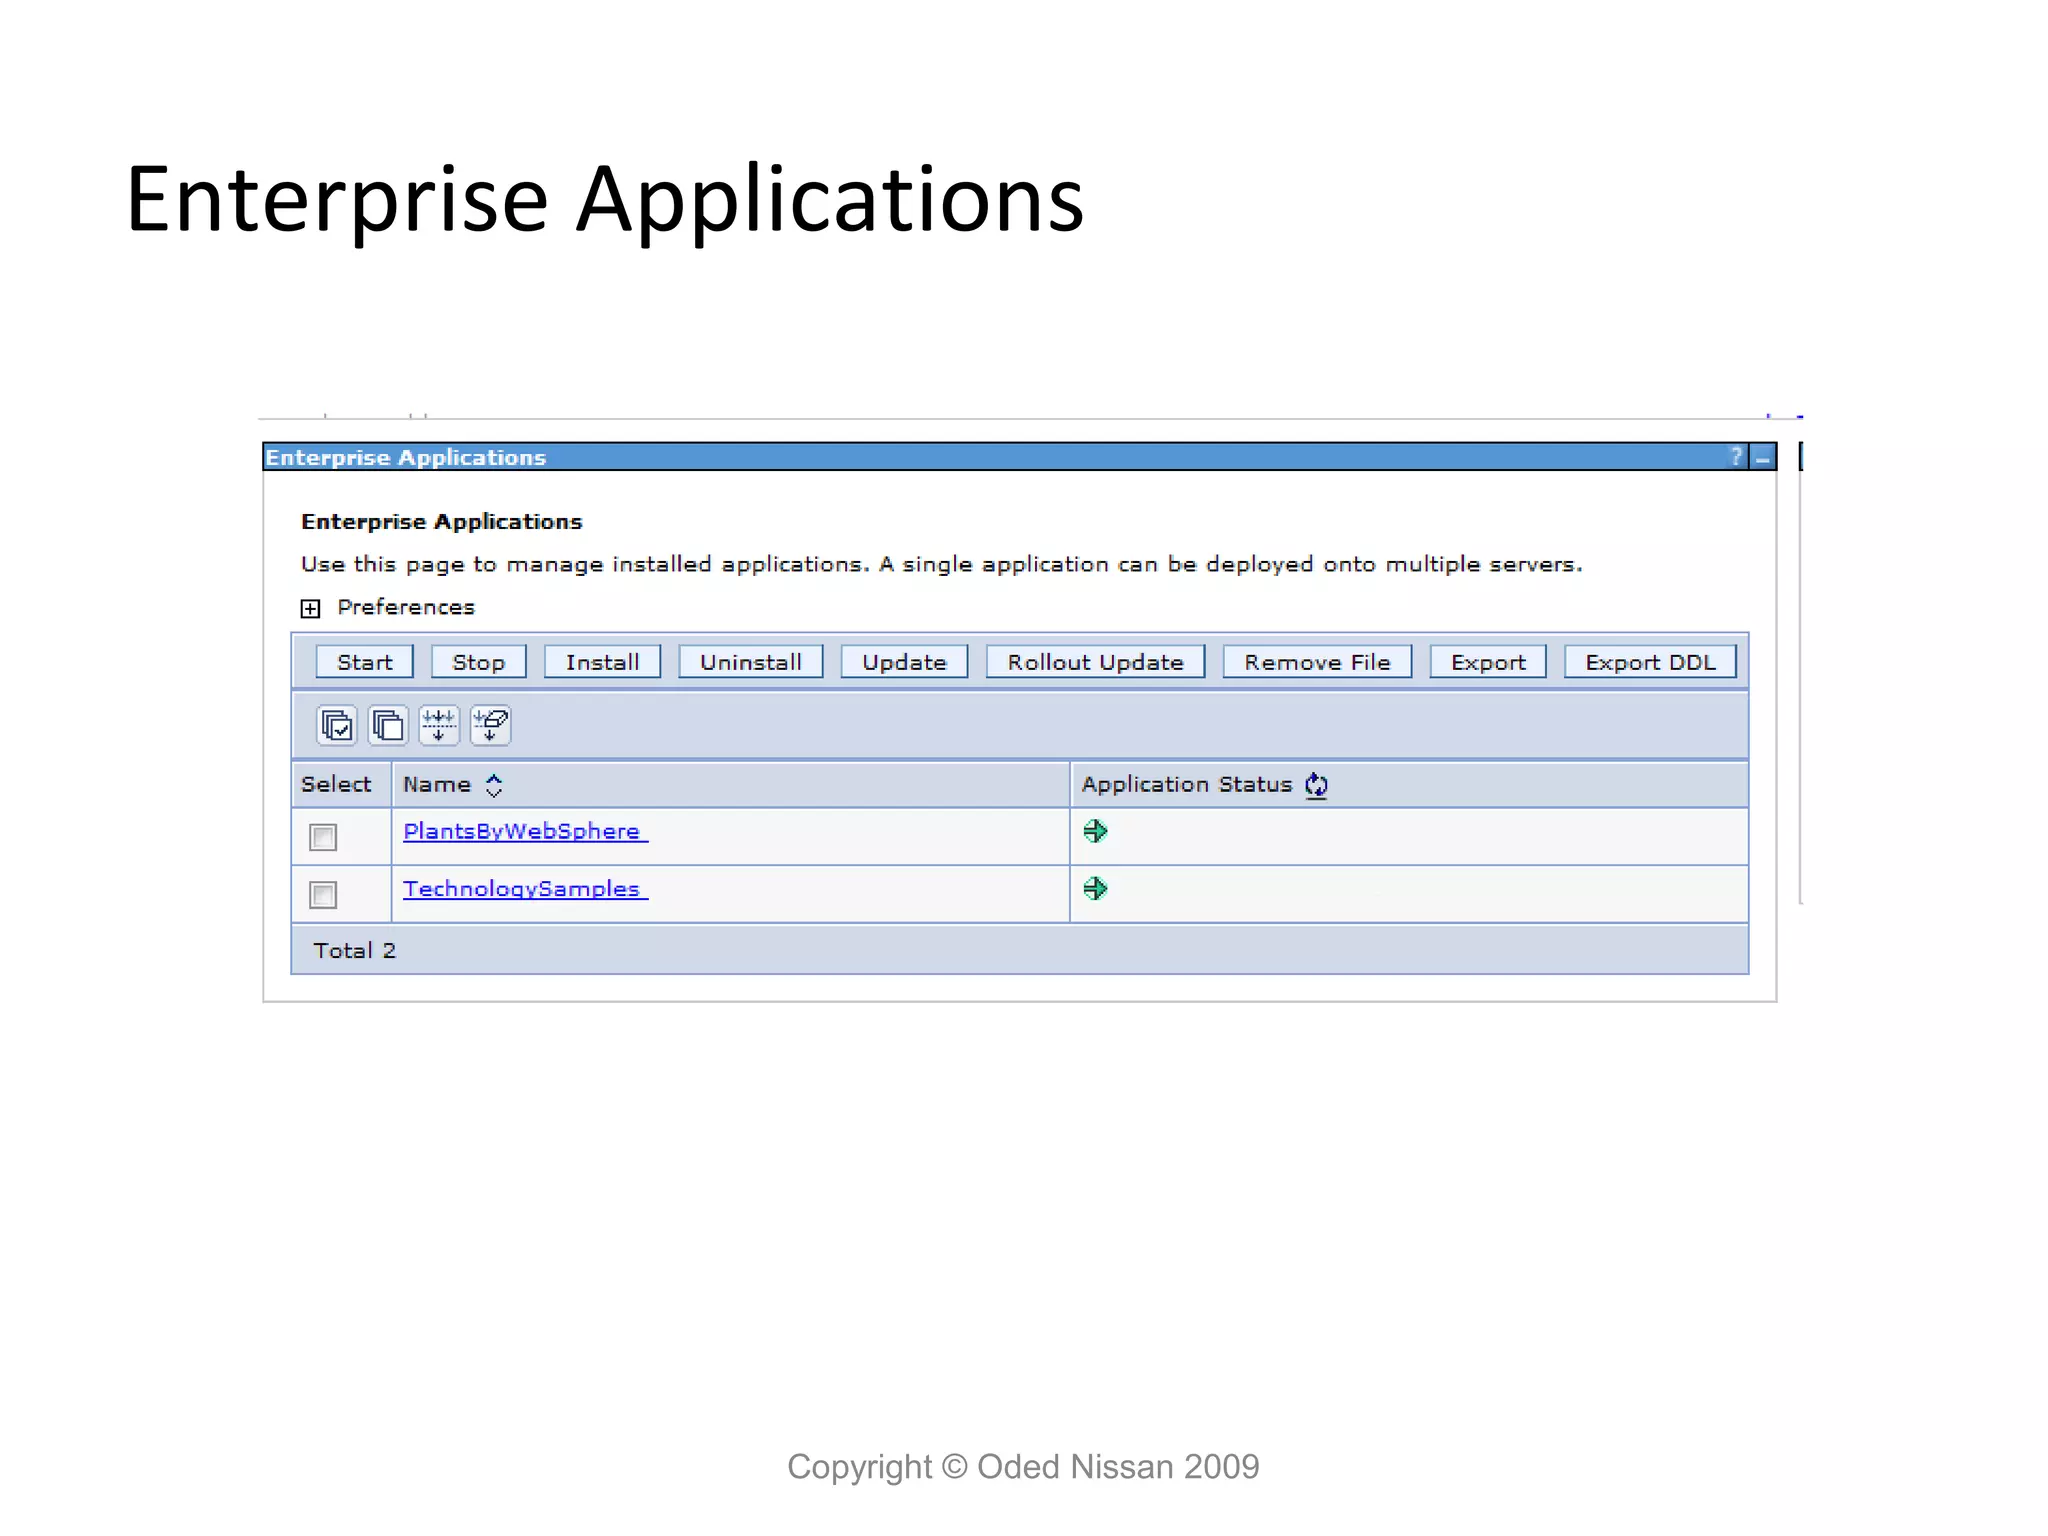Click the bold Enterprise Applications heading

click(441, 521)
